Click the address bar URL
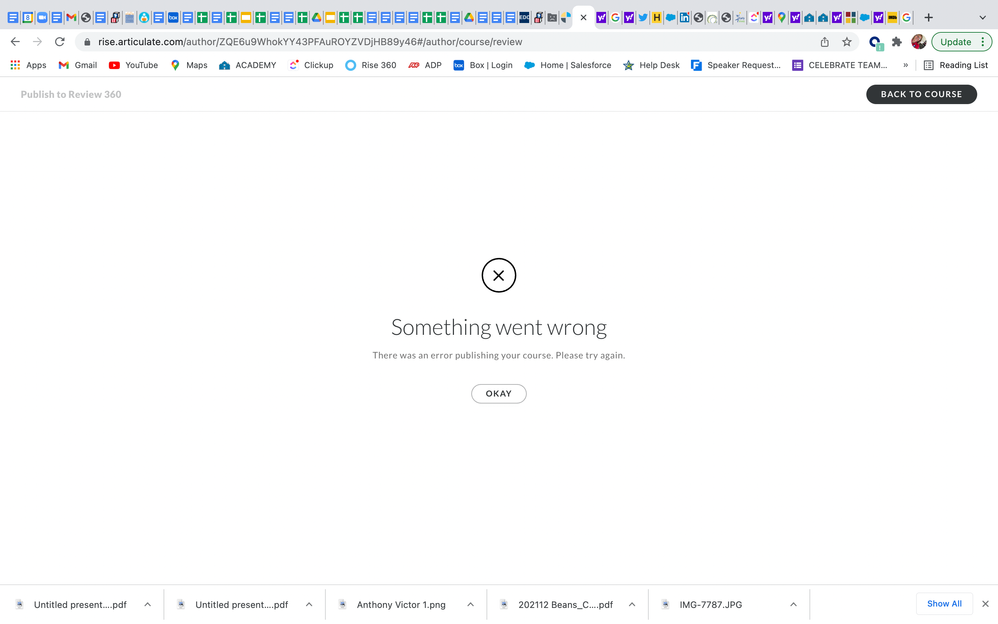The image size is (998, 624). (310, 42)
